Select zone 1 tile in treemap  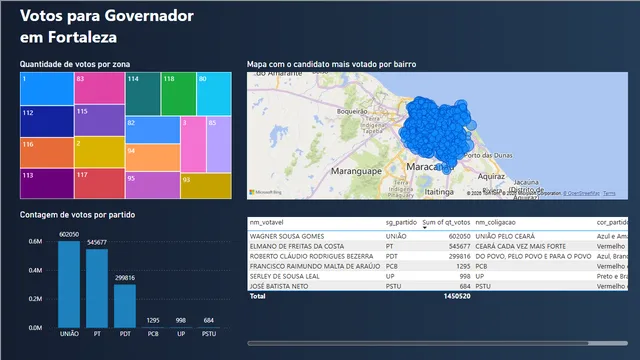[x=47, y=89]
